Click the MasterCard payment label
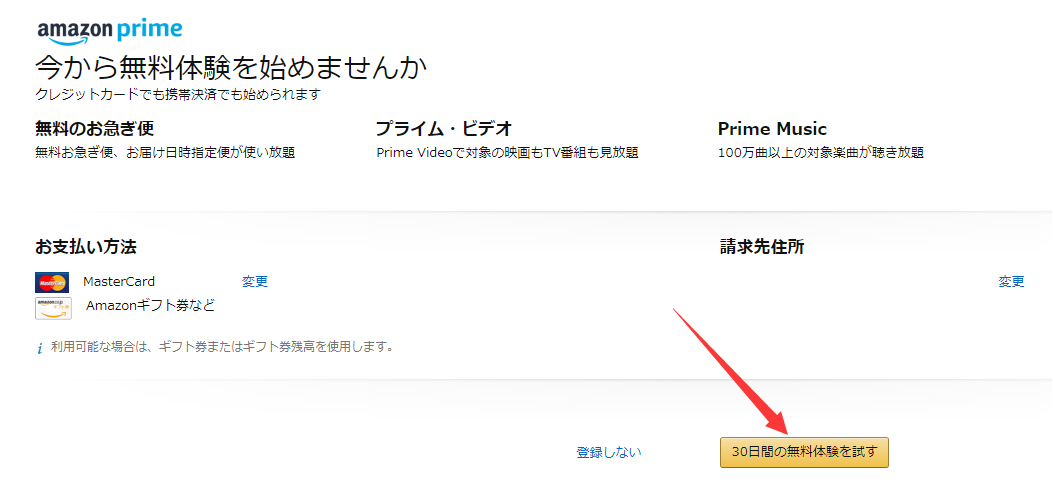Screen dimensions: 1053x488 coord(119,282)
